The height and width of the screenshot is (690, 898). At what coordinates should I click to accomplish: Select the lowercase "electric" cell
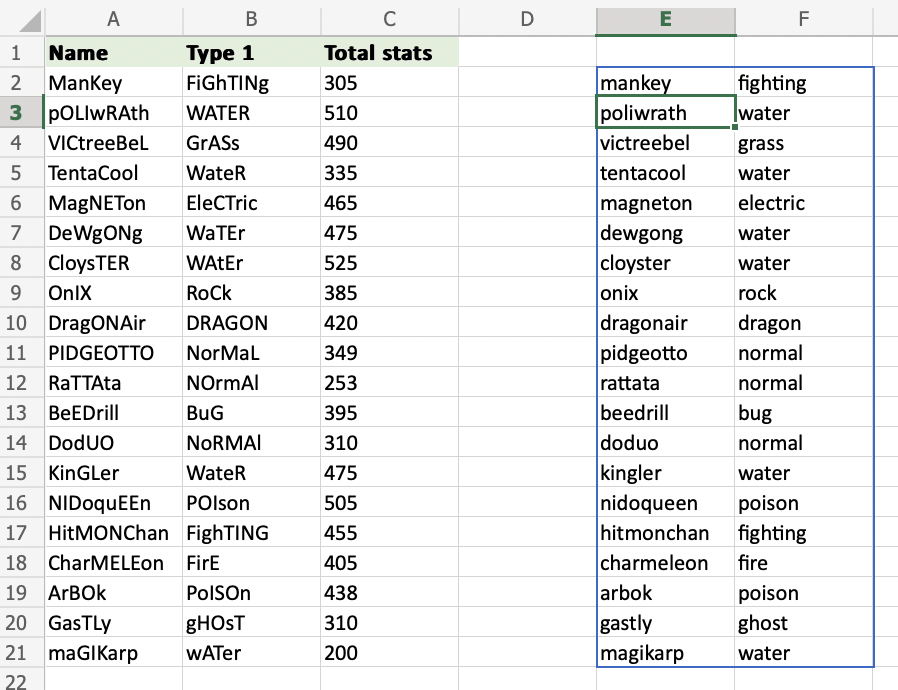click(803, 203)
